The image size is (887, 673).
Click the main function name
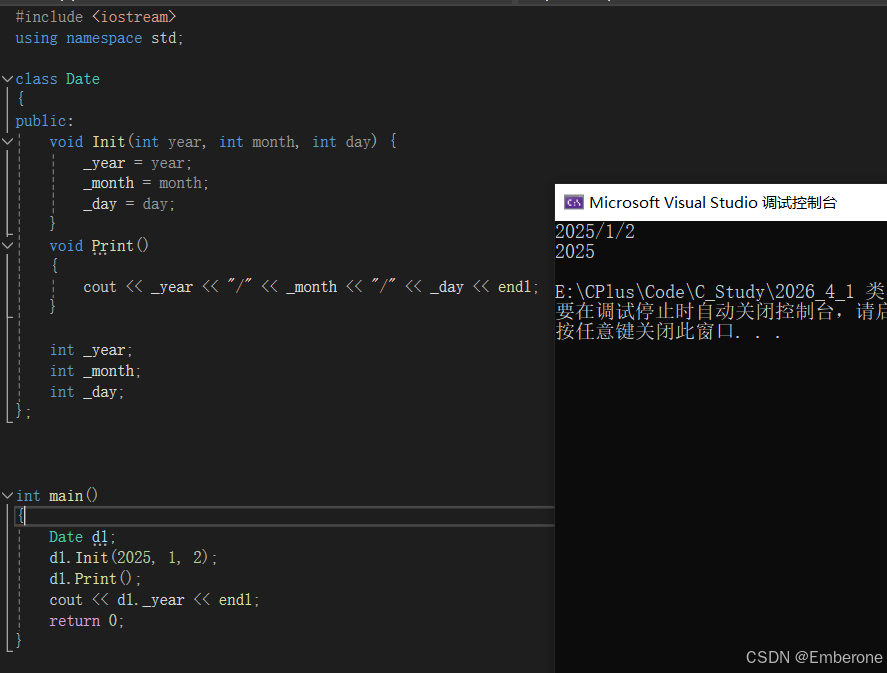tap(66, 495)
